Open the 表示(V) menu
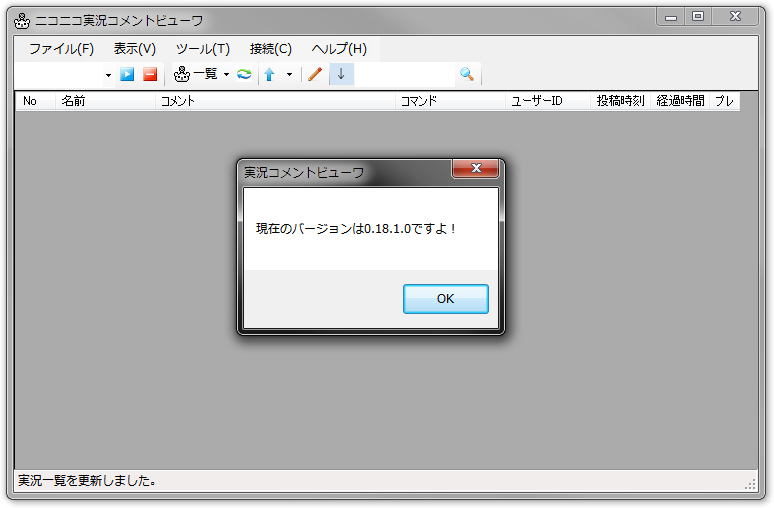The width and height of the screenshot is (774, 508). 135,49
